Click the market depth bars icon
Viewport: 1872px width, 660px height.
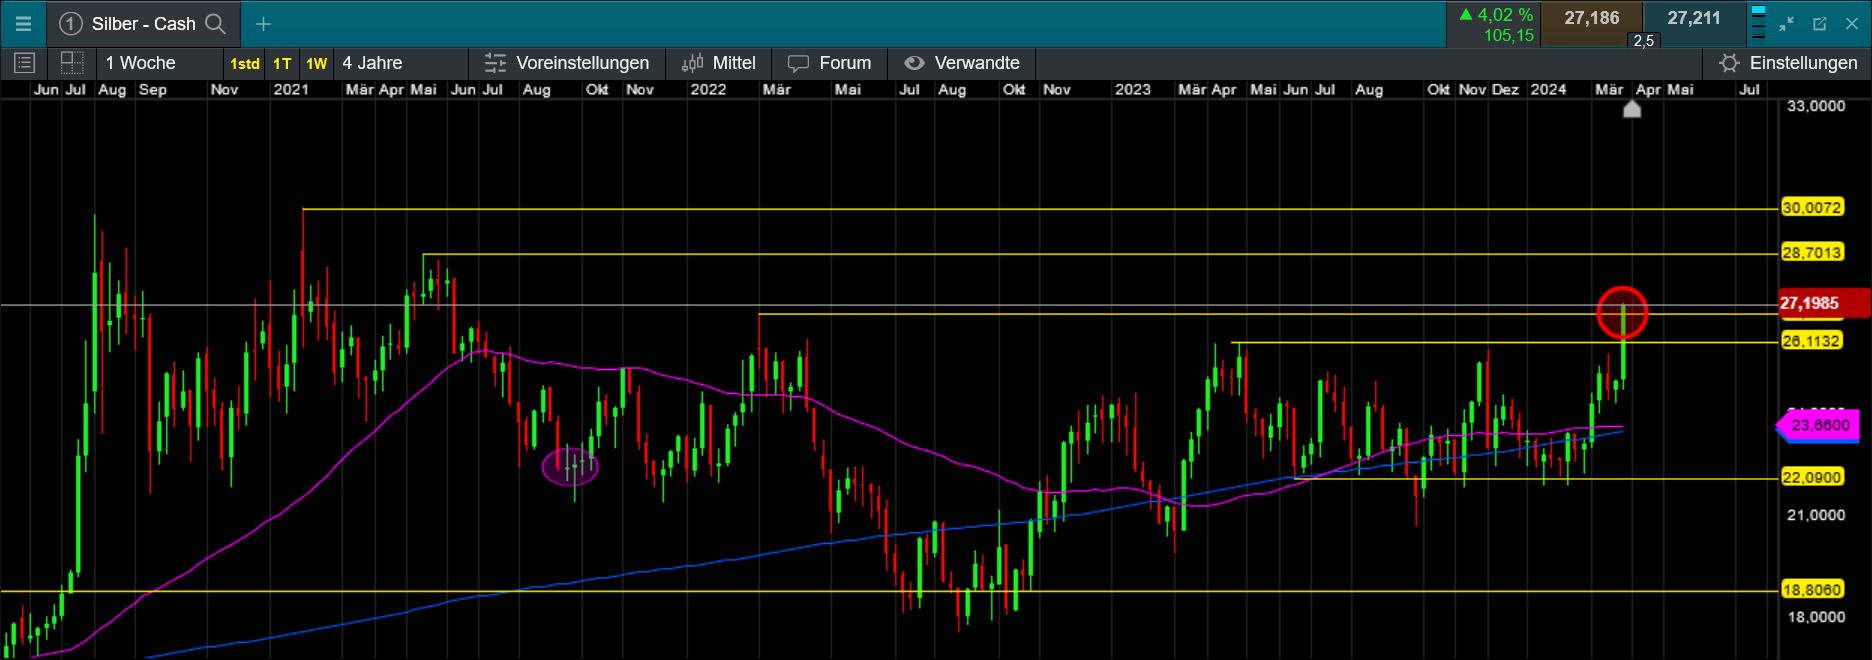pos(1758,24)
